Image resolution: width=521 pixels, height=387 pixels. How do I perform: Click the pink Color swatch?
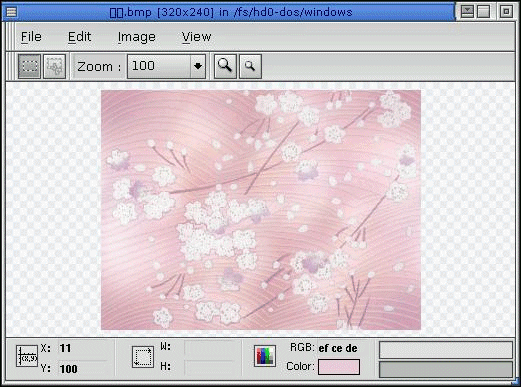pos(339,367)
